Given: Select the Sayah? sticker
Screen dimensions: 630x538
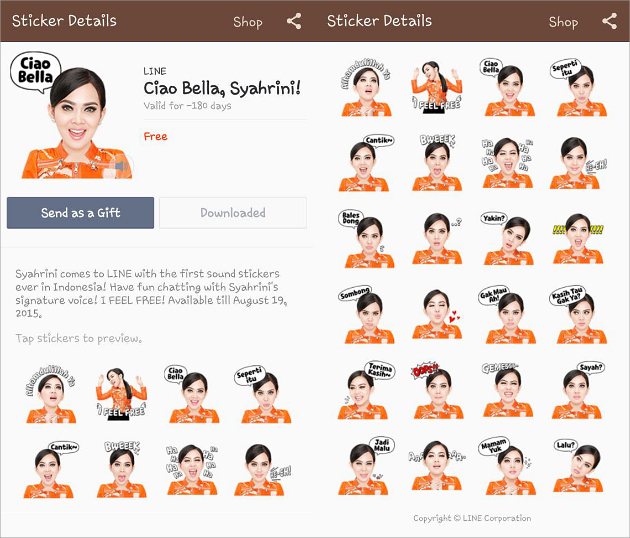Looking at the screenshot, I should point(578,390).
